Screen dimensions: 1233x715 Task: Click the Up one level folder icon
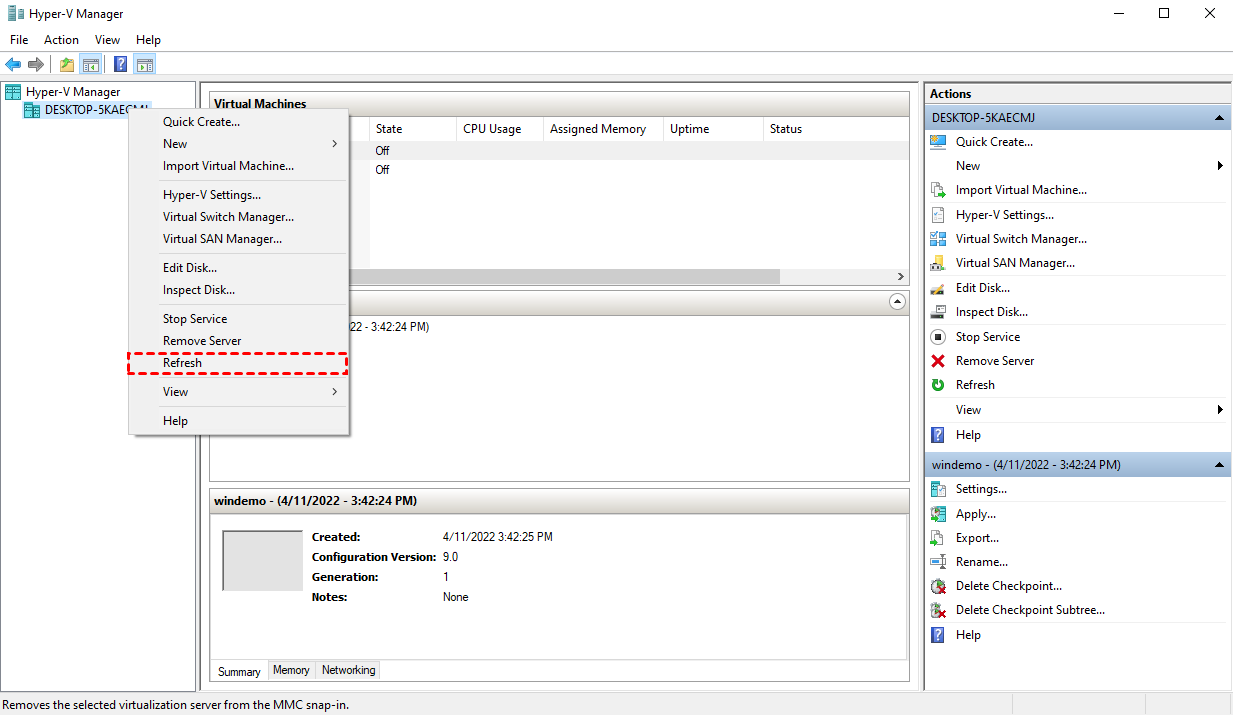point(67,65)
